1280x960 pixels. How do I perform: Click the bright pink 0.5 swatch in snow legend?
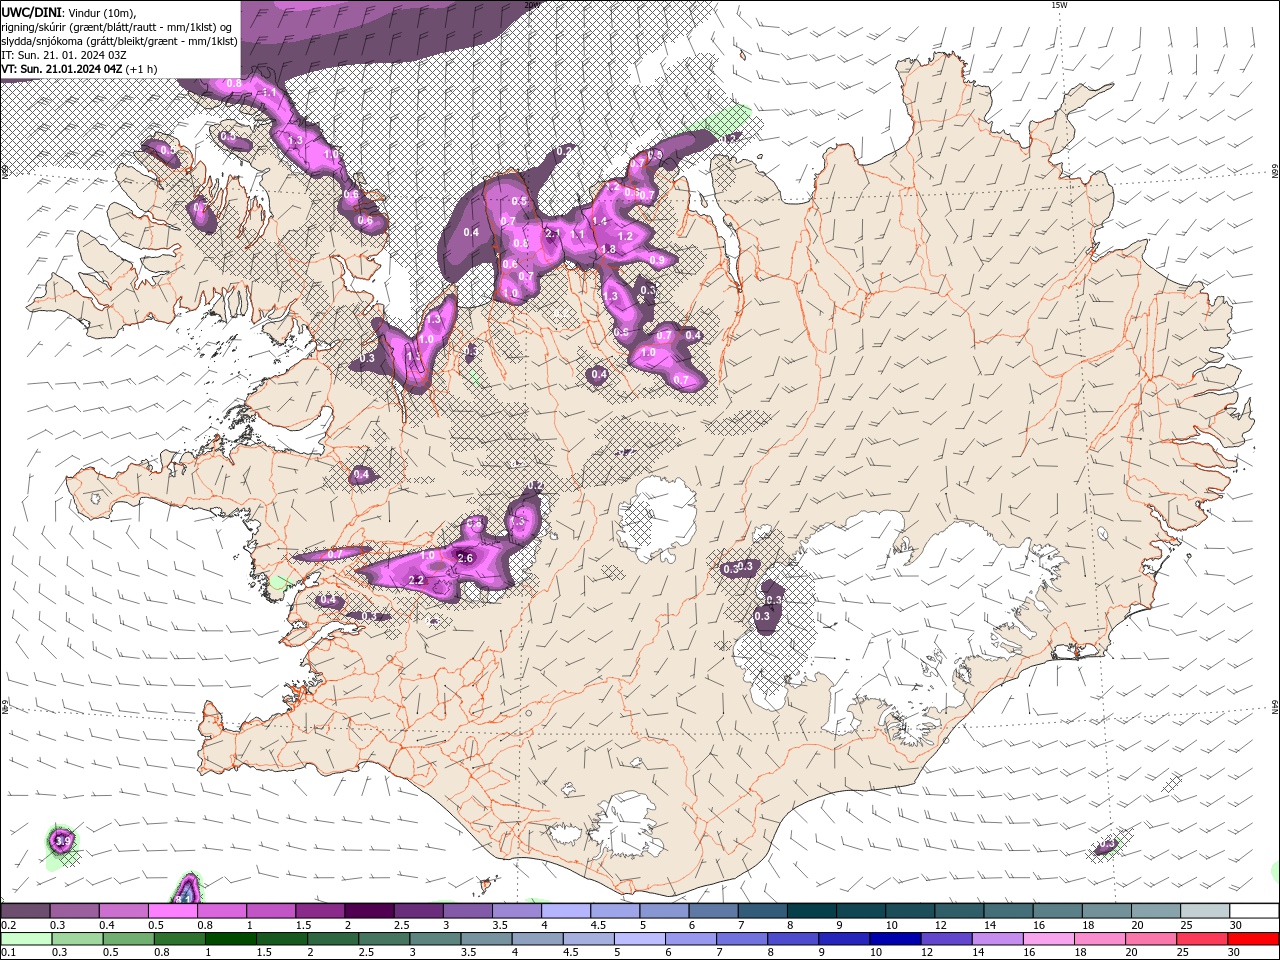(172, 911)
